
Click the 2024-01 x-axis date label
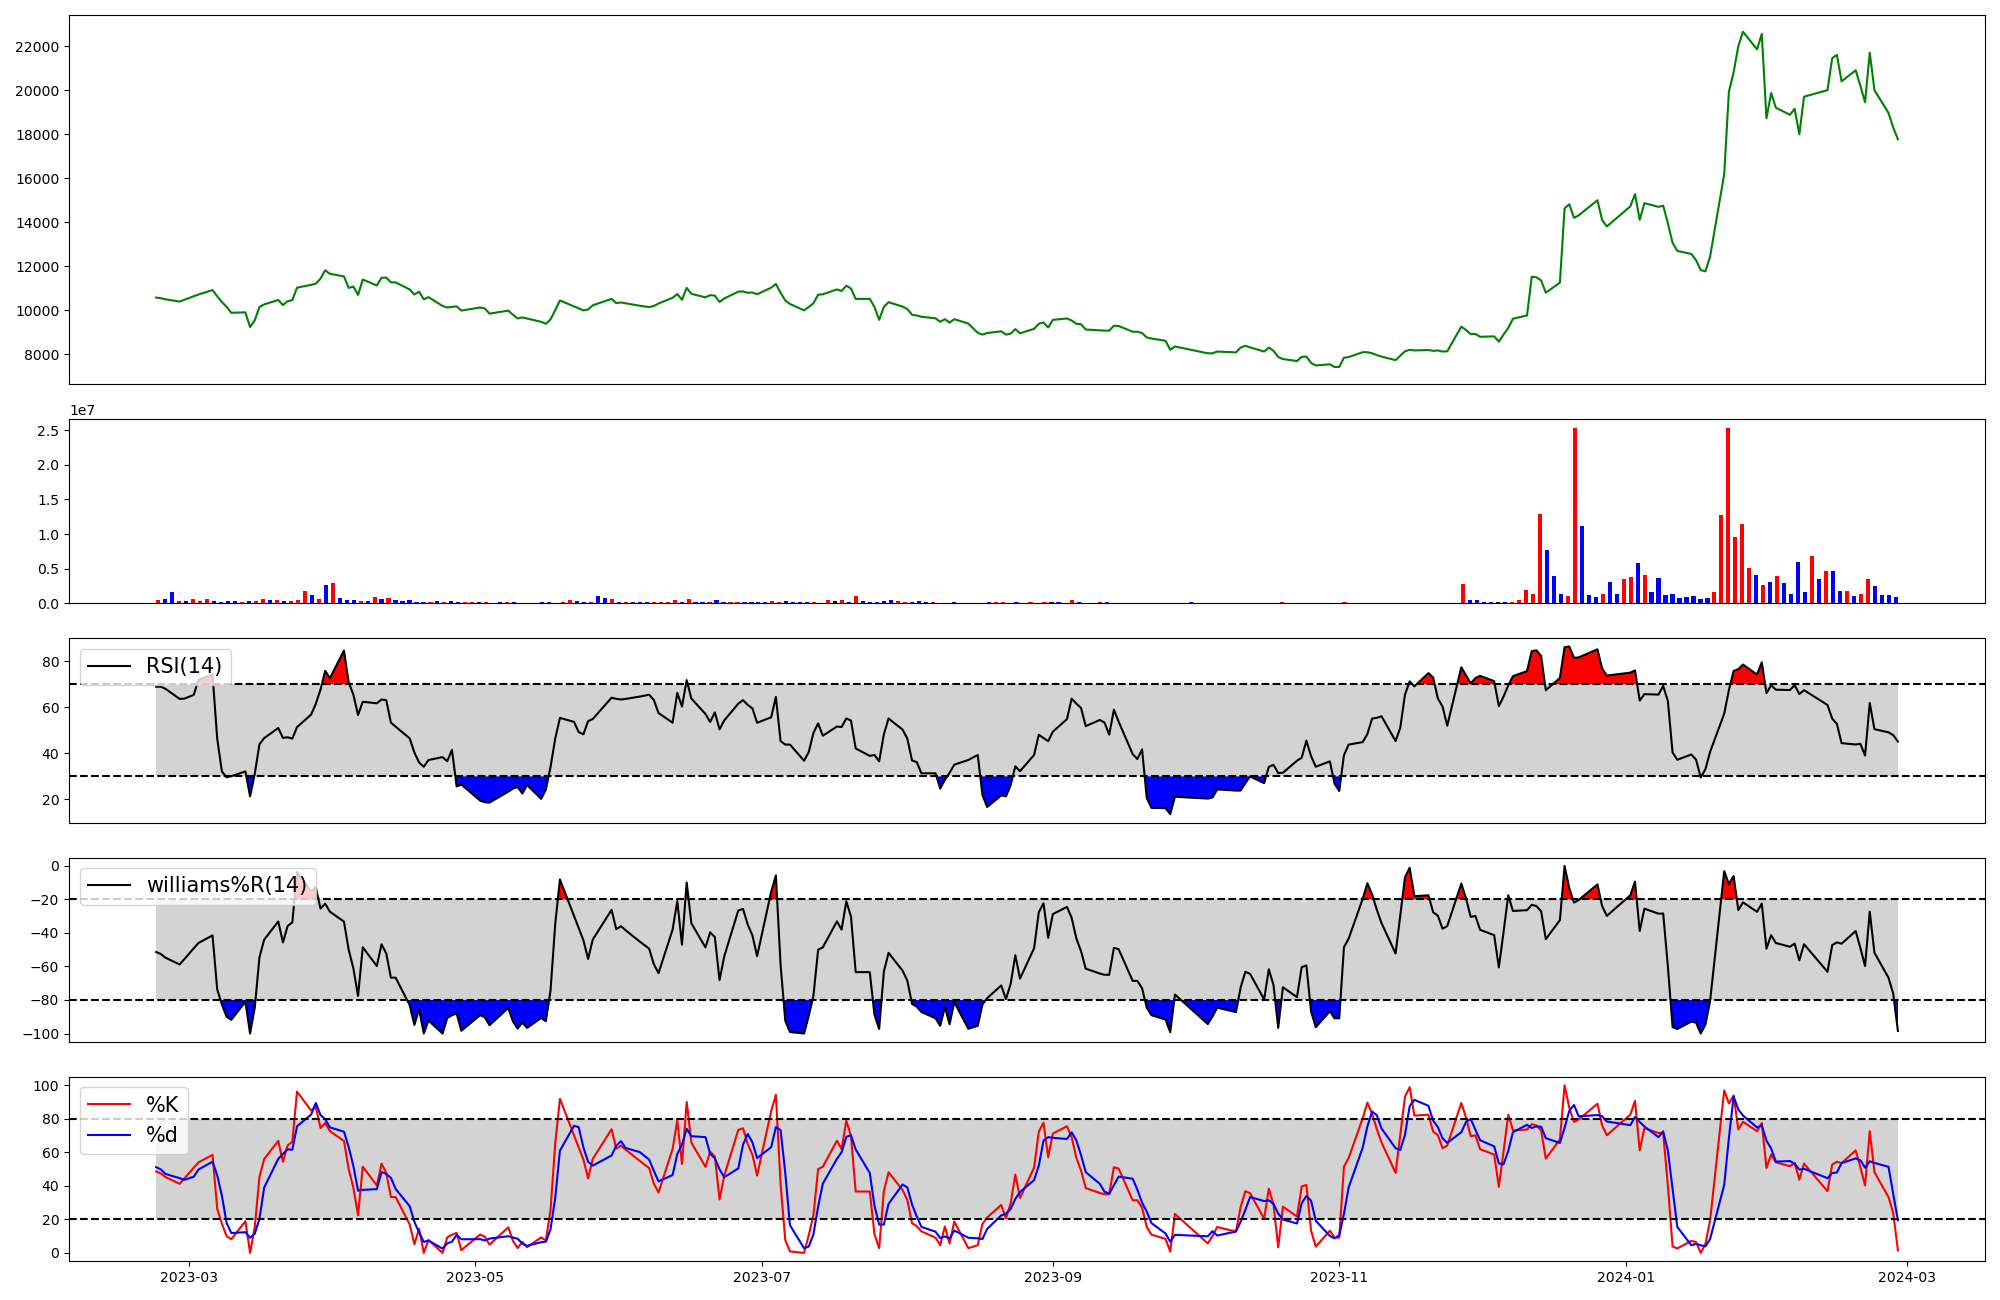pyautogui.click(x=1626, y=1277)
